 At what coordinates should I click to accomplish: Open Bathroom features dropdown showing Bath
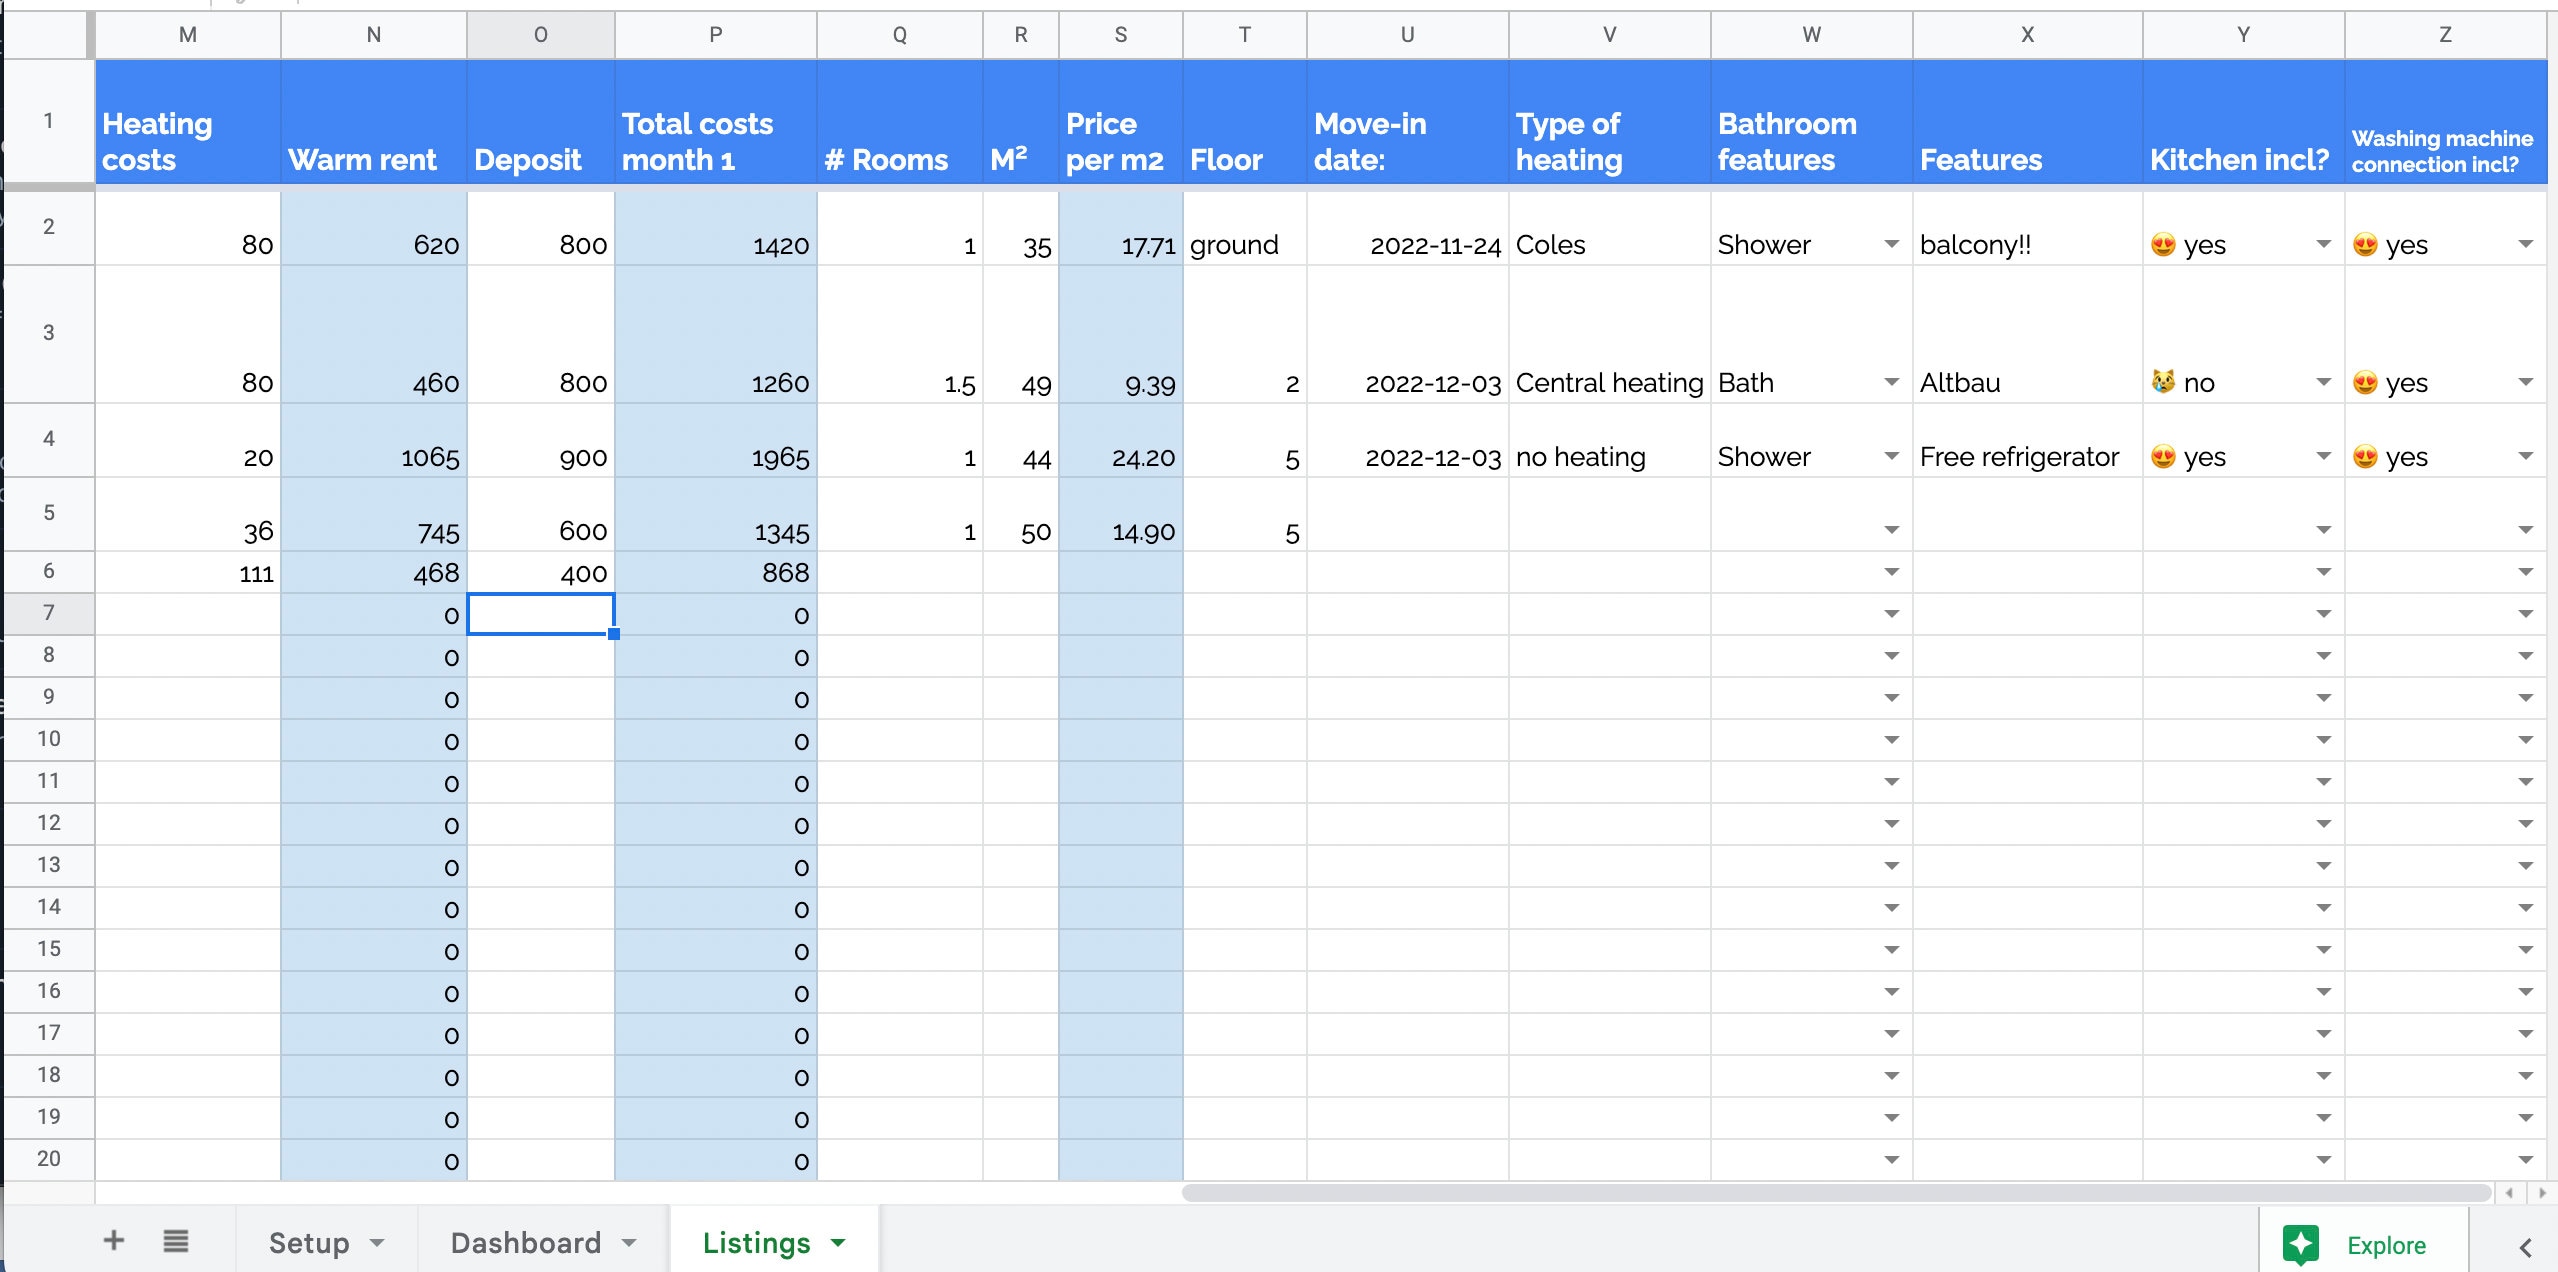(1891, 382)
